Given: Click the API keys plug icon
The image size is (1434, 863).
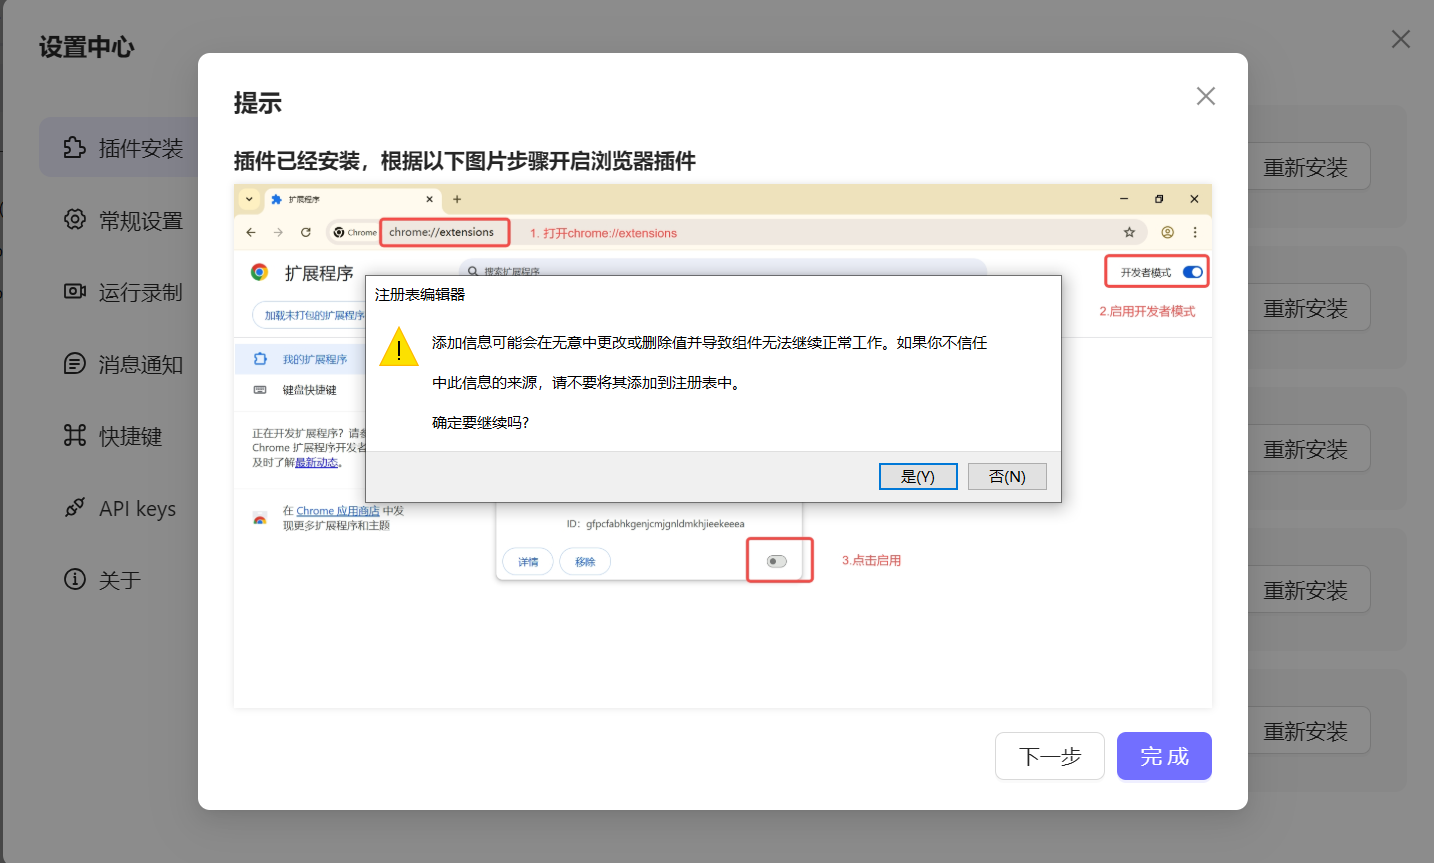Looking at the screenshot, I should click(75, 508).
